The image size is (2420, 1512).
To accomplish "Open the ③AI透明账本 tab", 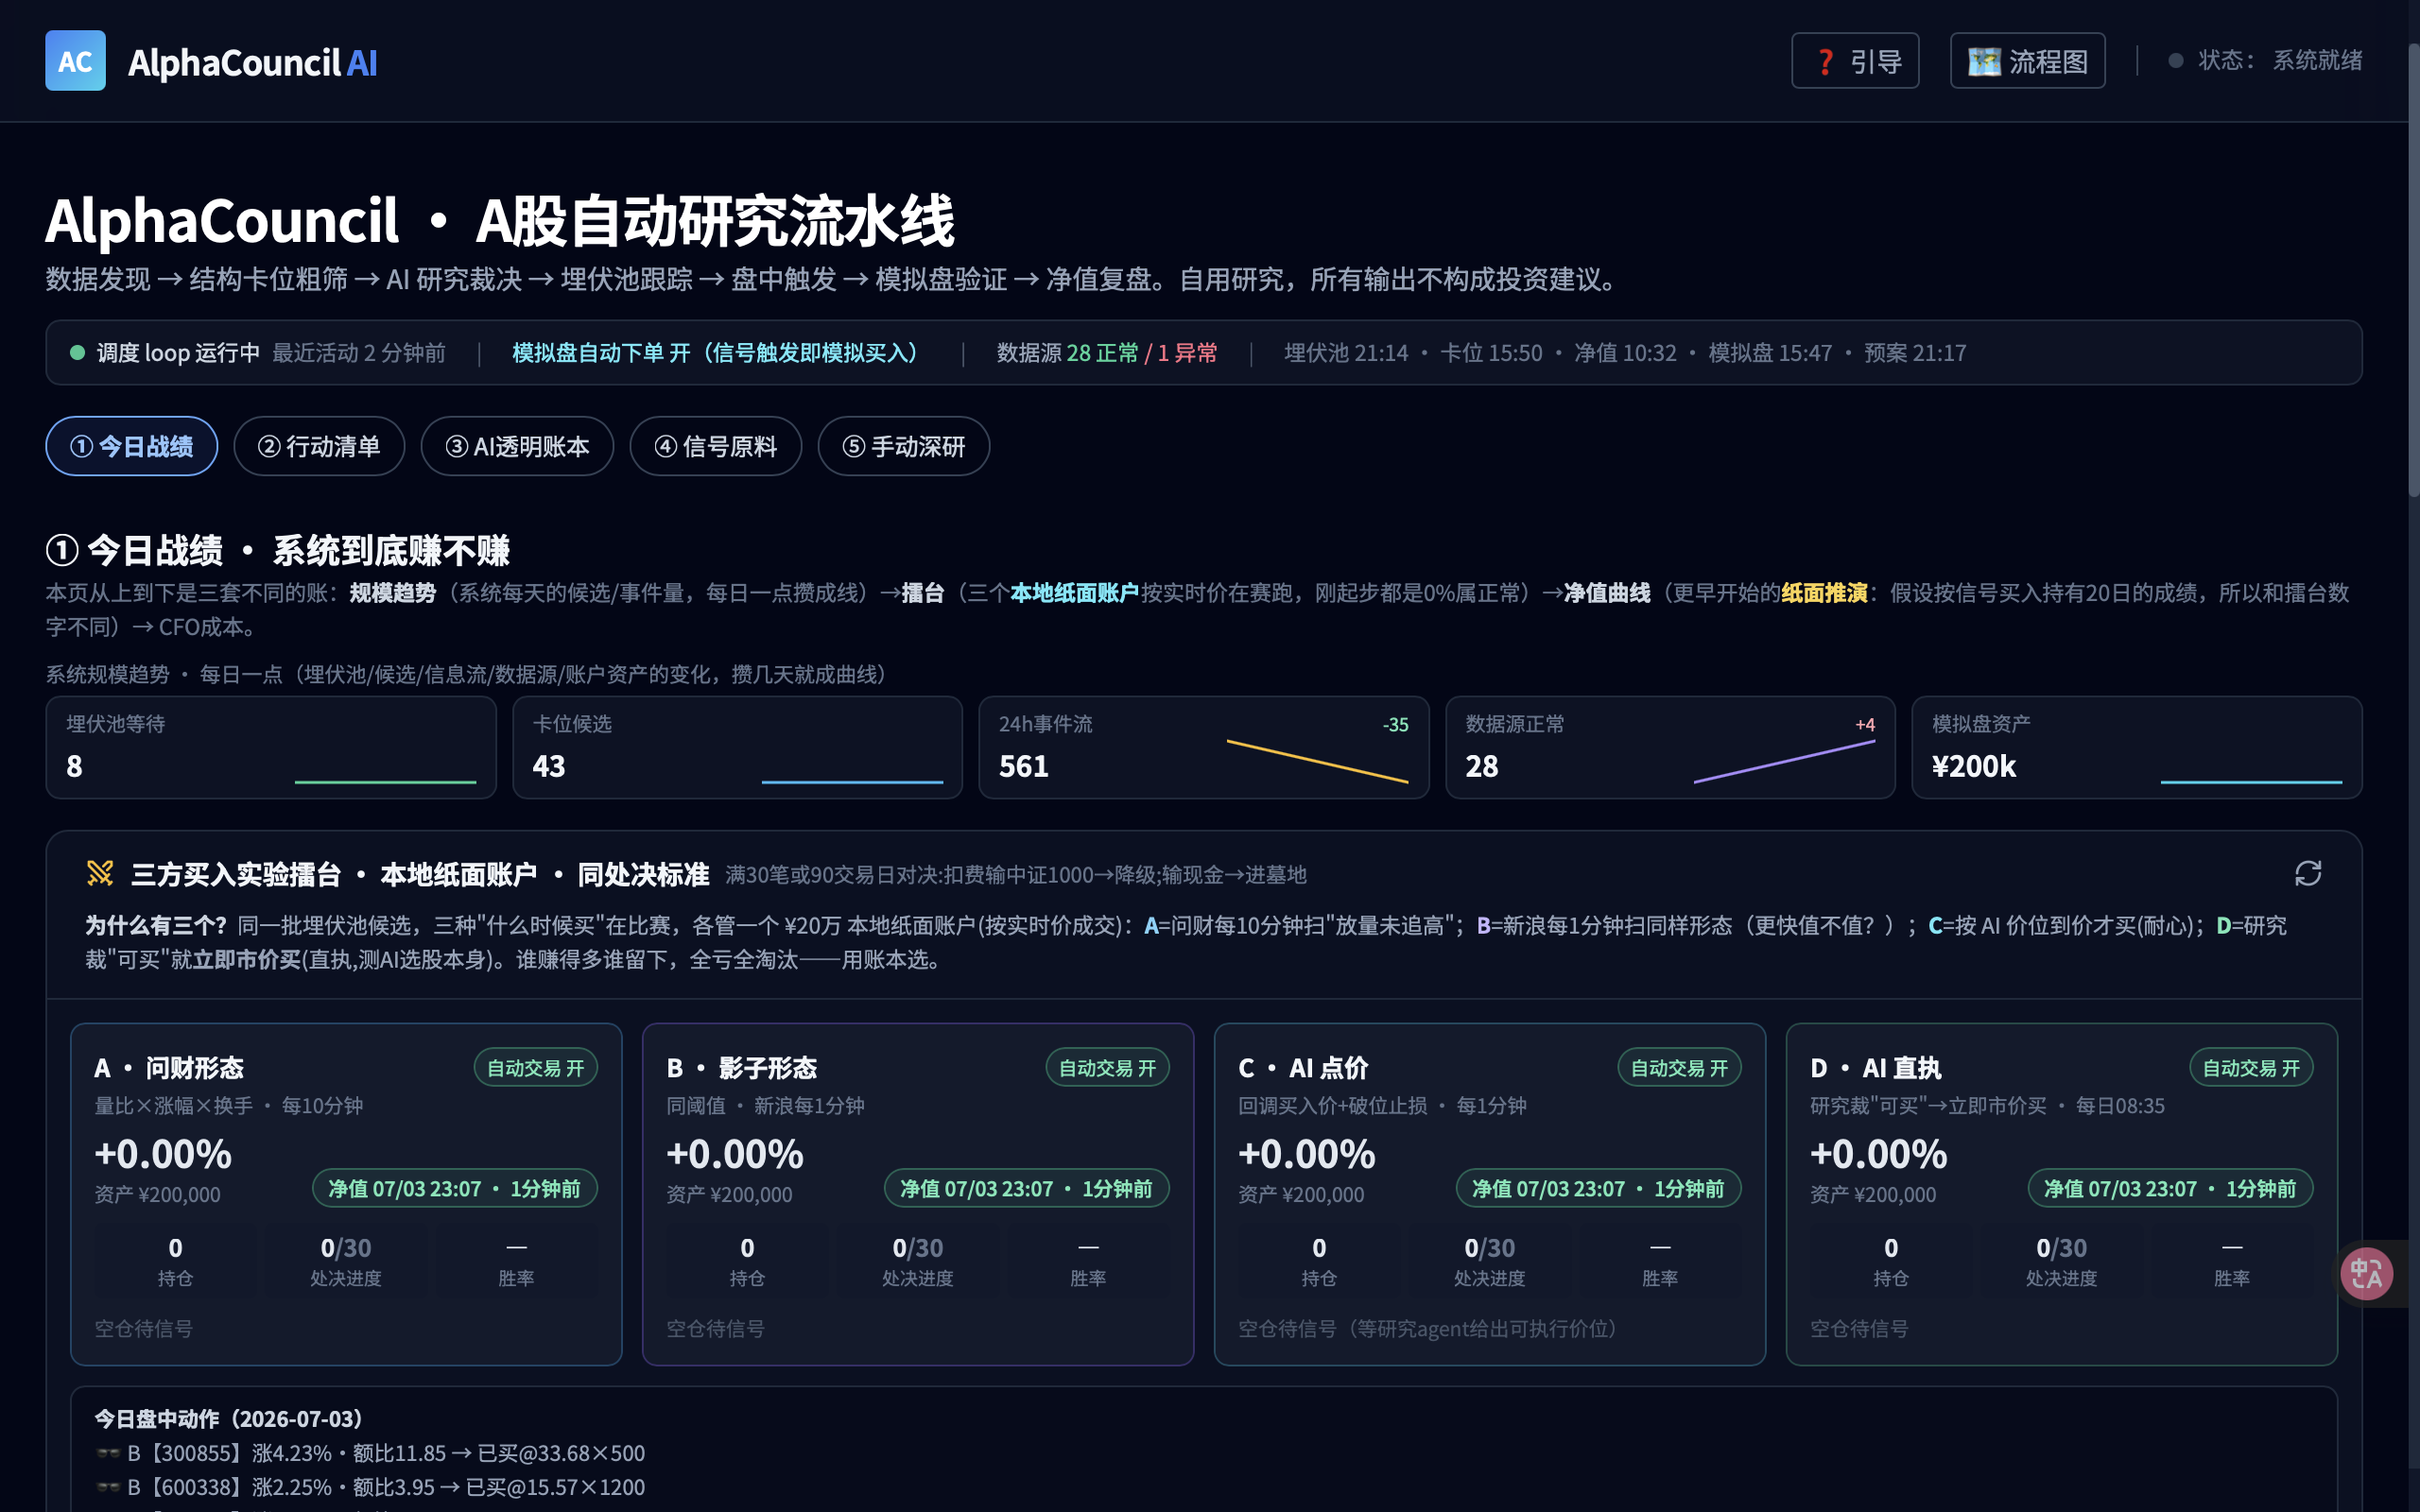I will pyautogui.click(x=517, y=446).
